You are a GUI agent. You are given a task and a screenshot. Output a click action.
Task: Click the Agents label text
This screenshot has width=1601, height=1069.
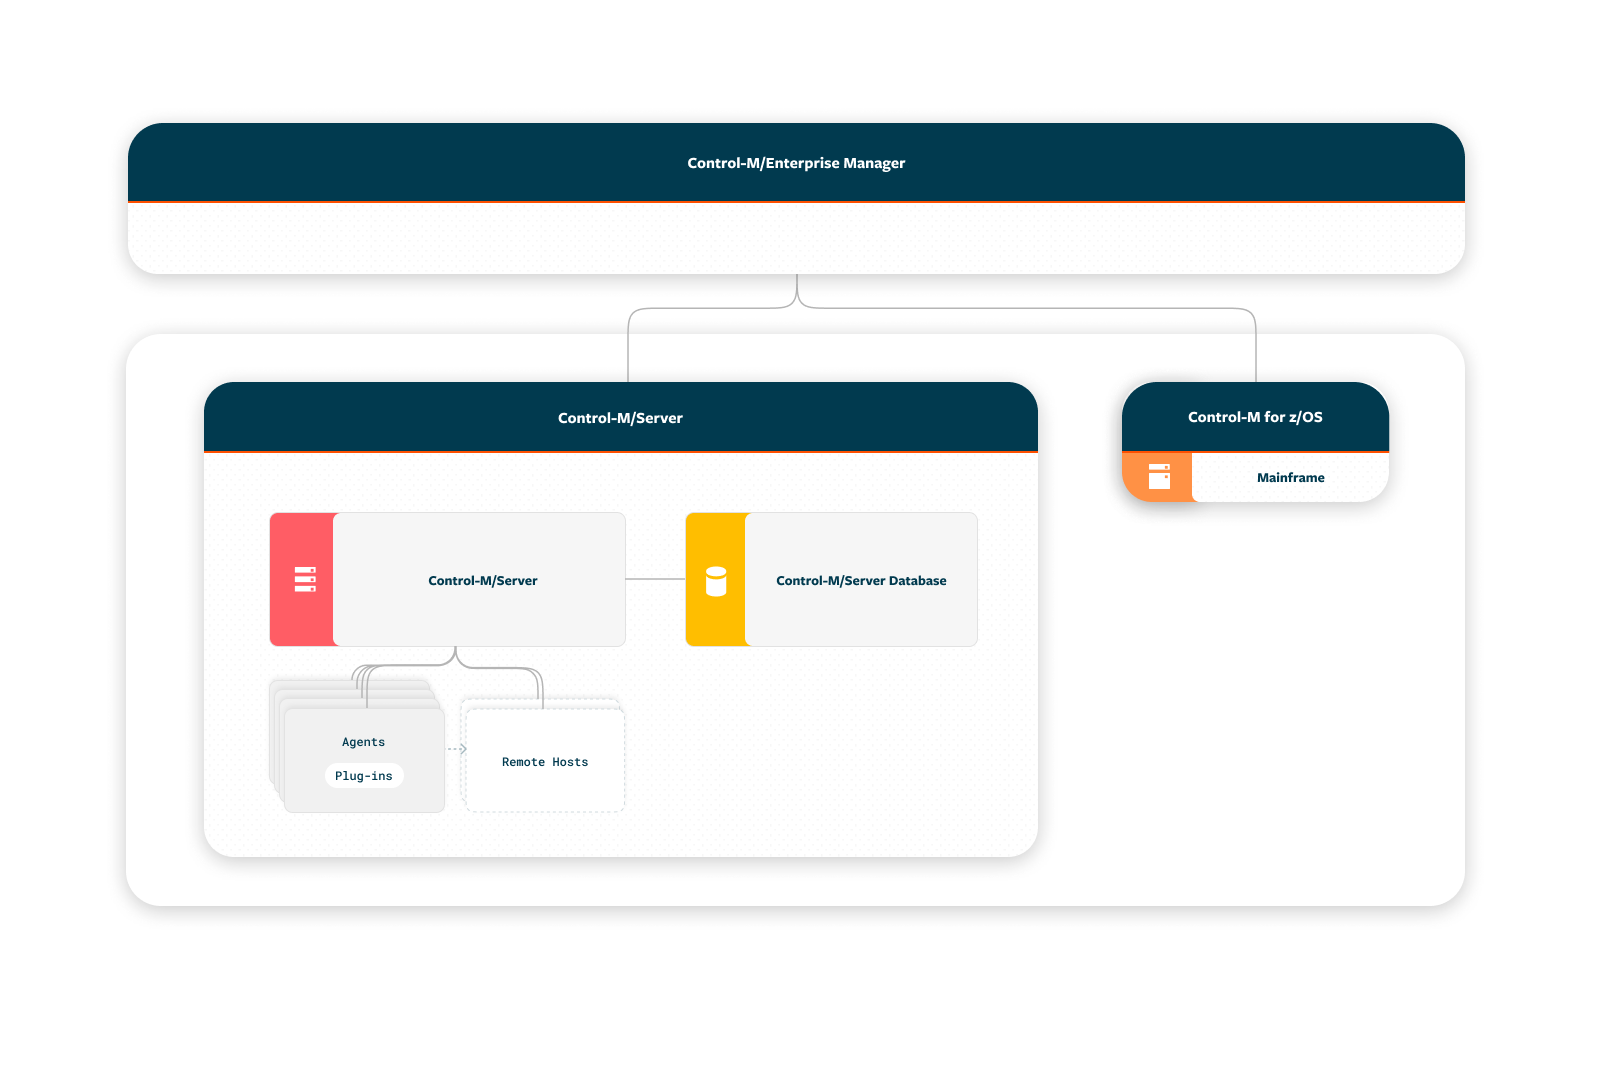click(363, 742)
